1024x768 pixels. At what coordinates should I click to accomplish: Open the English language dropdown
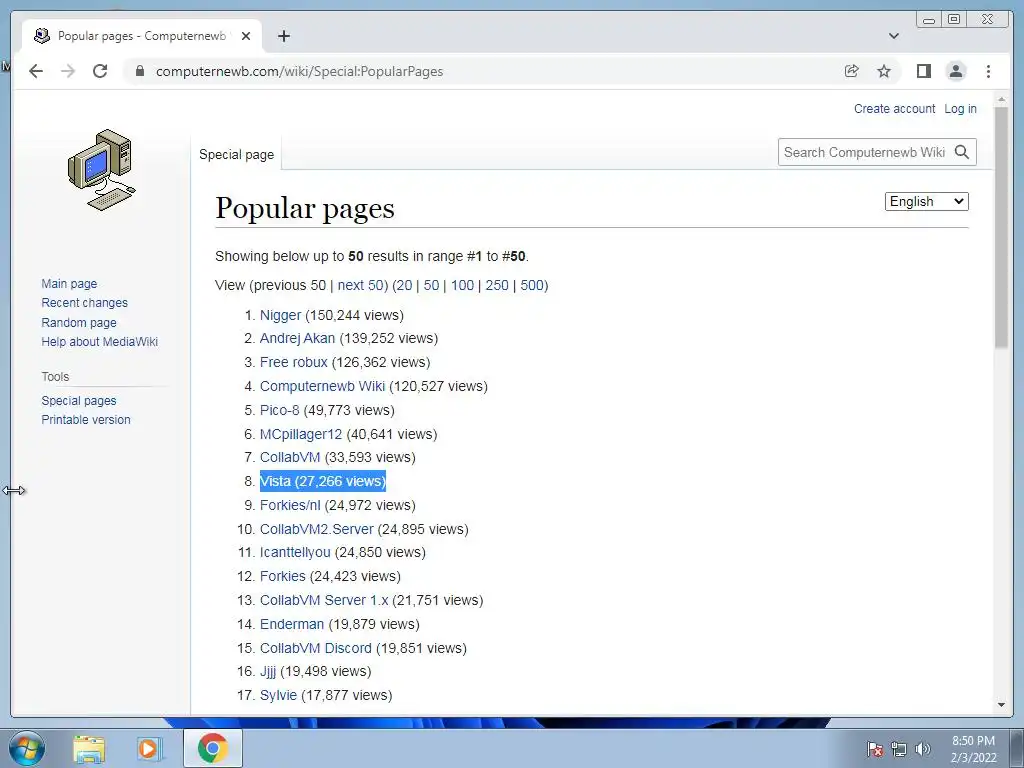(927, 201)
